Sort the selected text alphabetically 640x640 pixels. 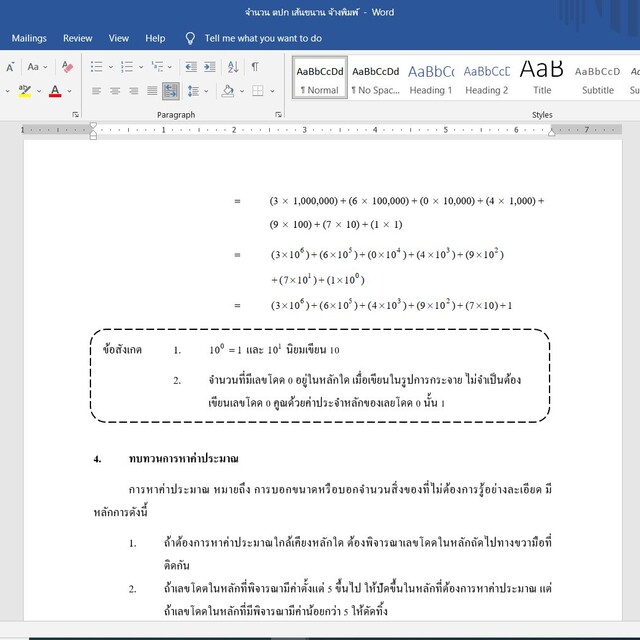pyautogui.click(x=233, y=67)
